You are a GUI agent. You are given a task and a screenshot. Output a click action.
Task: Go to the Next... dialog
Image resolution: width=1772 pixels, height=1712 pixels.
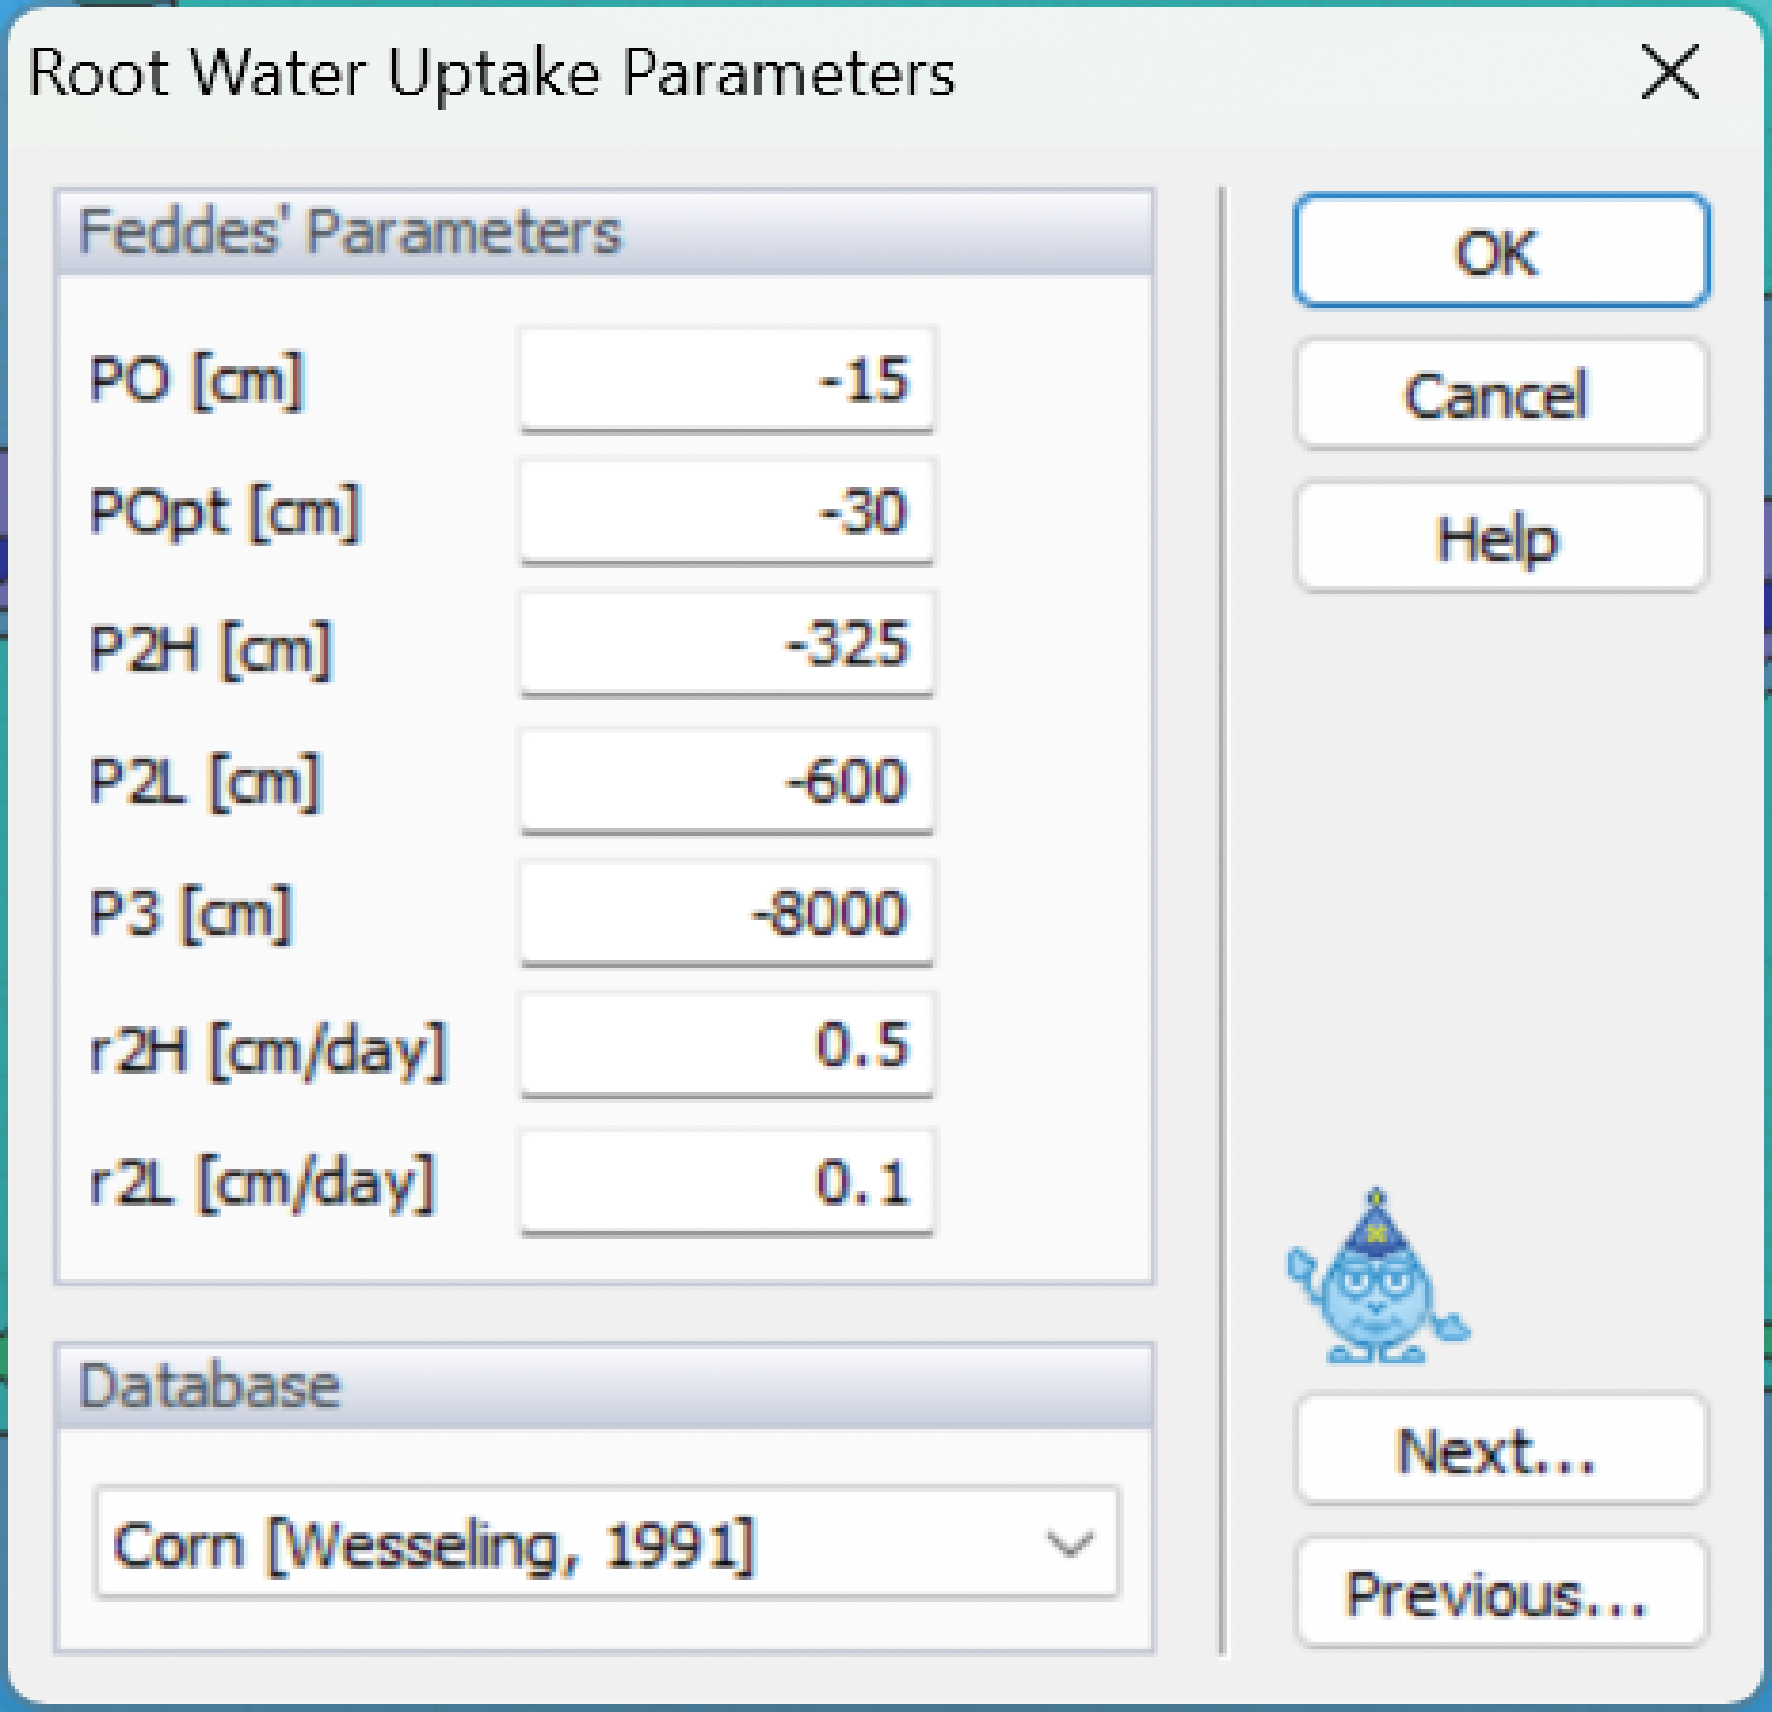click(1501, 1450)
